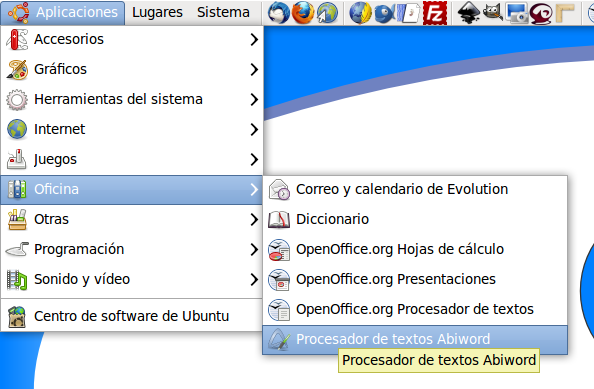Select Procesador de textos Abiword
The image size is (594, 389).
pyautogui.click(x=415, y=339)
